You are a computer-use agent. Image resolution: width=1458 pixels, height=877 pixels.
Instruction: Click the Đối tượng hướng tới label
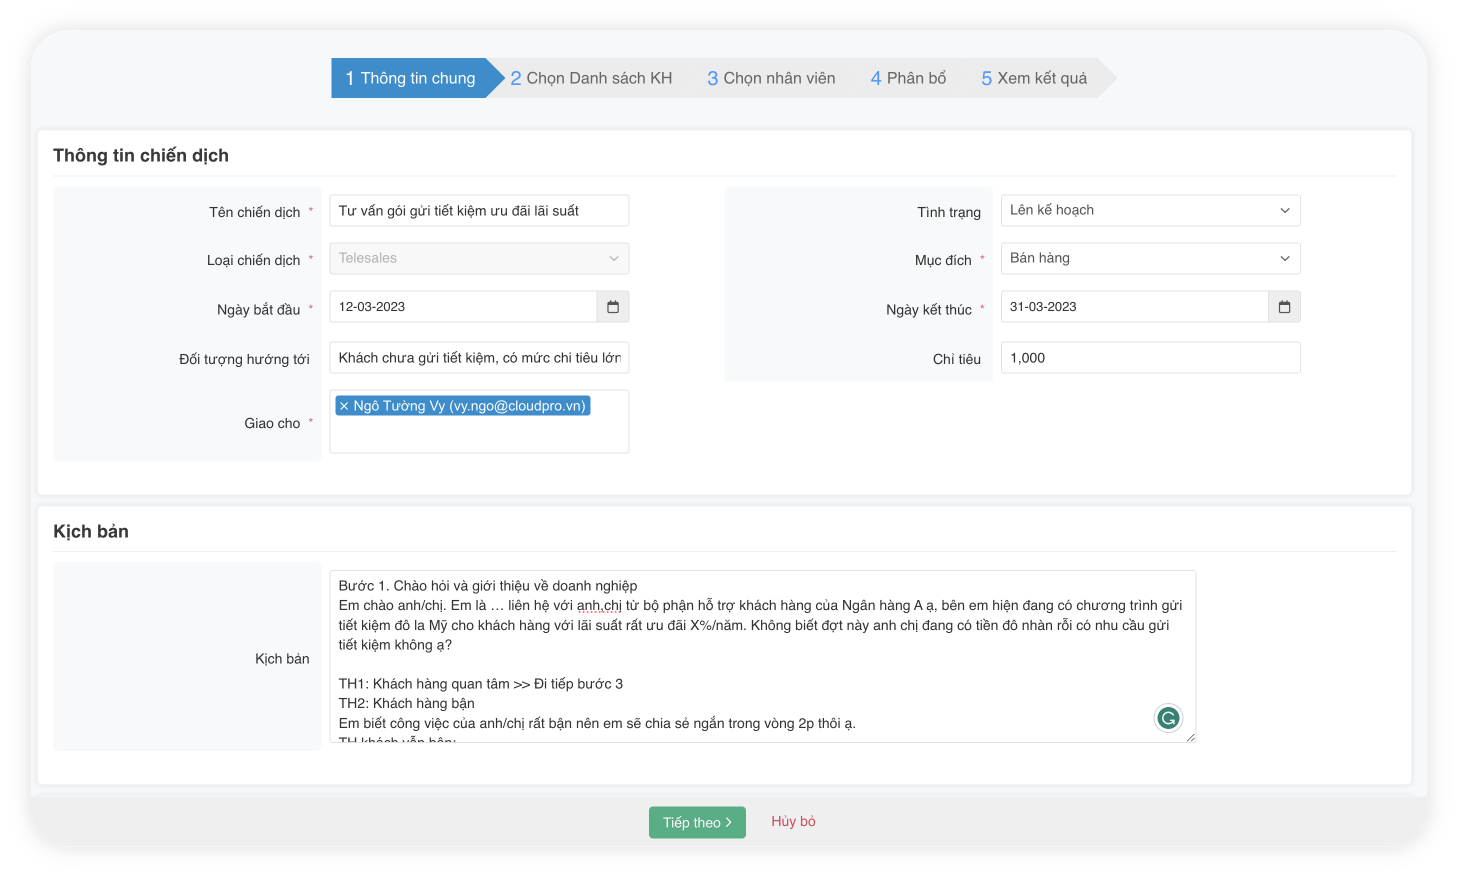pyautogui.click(x=244, y=359)
